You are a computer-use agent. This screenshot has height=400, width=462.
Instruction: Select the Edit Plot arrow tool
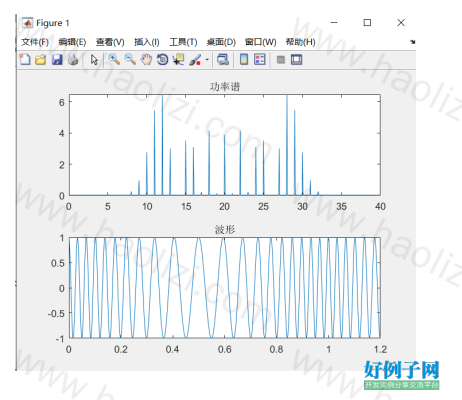click(x=94, y=60)
